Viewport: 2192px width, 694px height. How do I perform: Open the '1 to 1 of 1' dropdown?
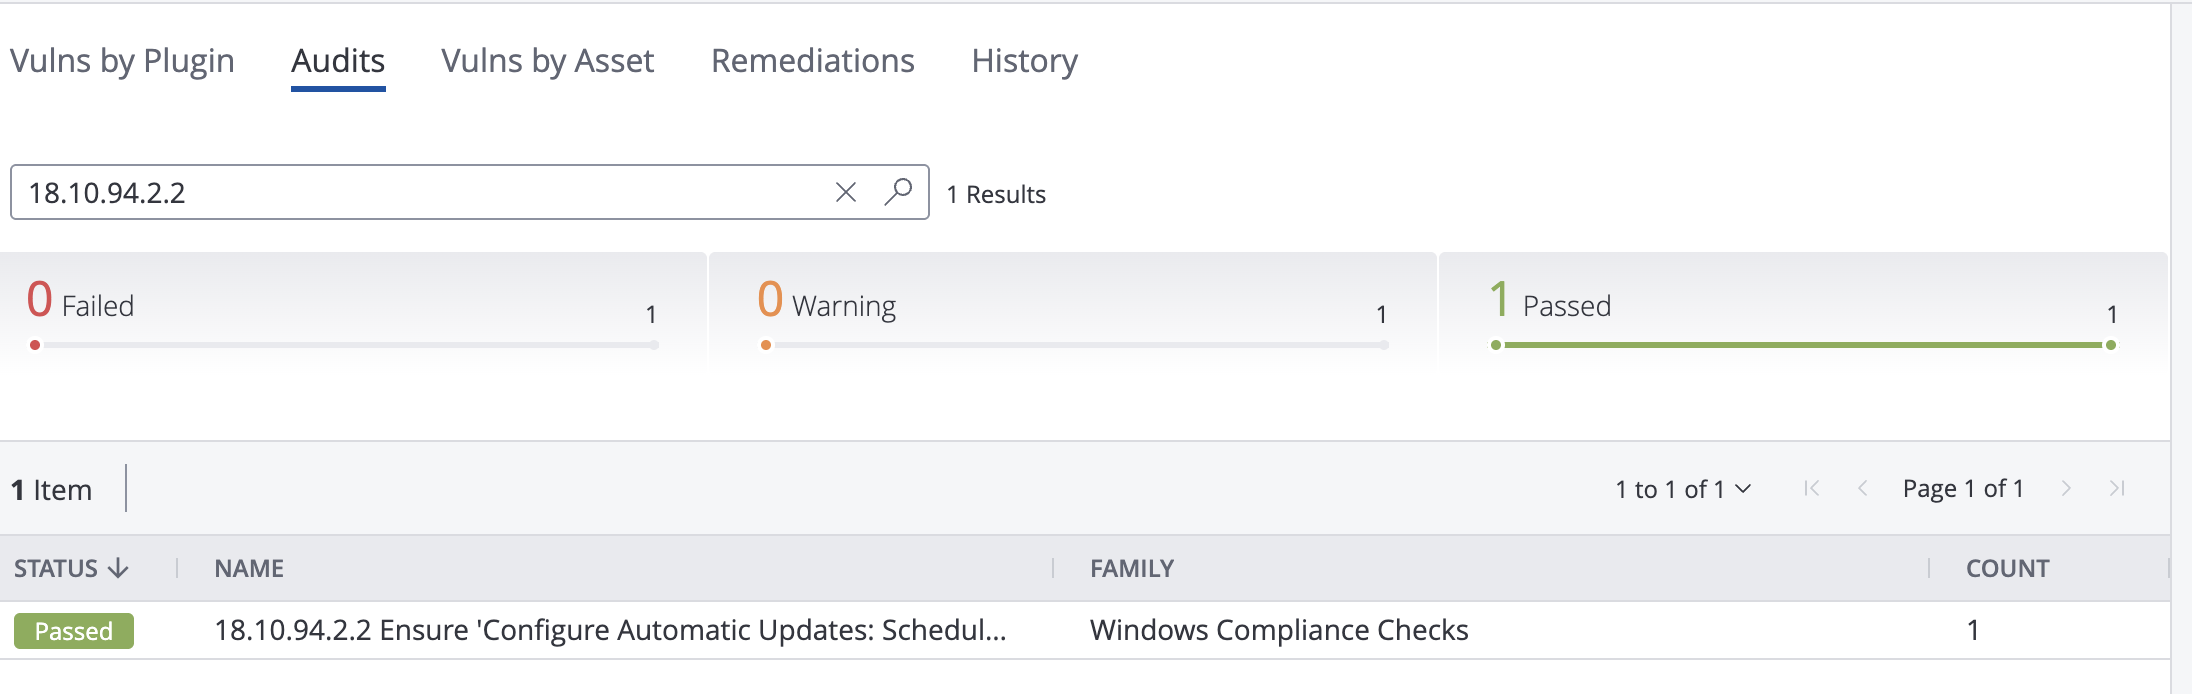(1683, 489)
